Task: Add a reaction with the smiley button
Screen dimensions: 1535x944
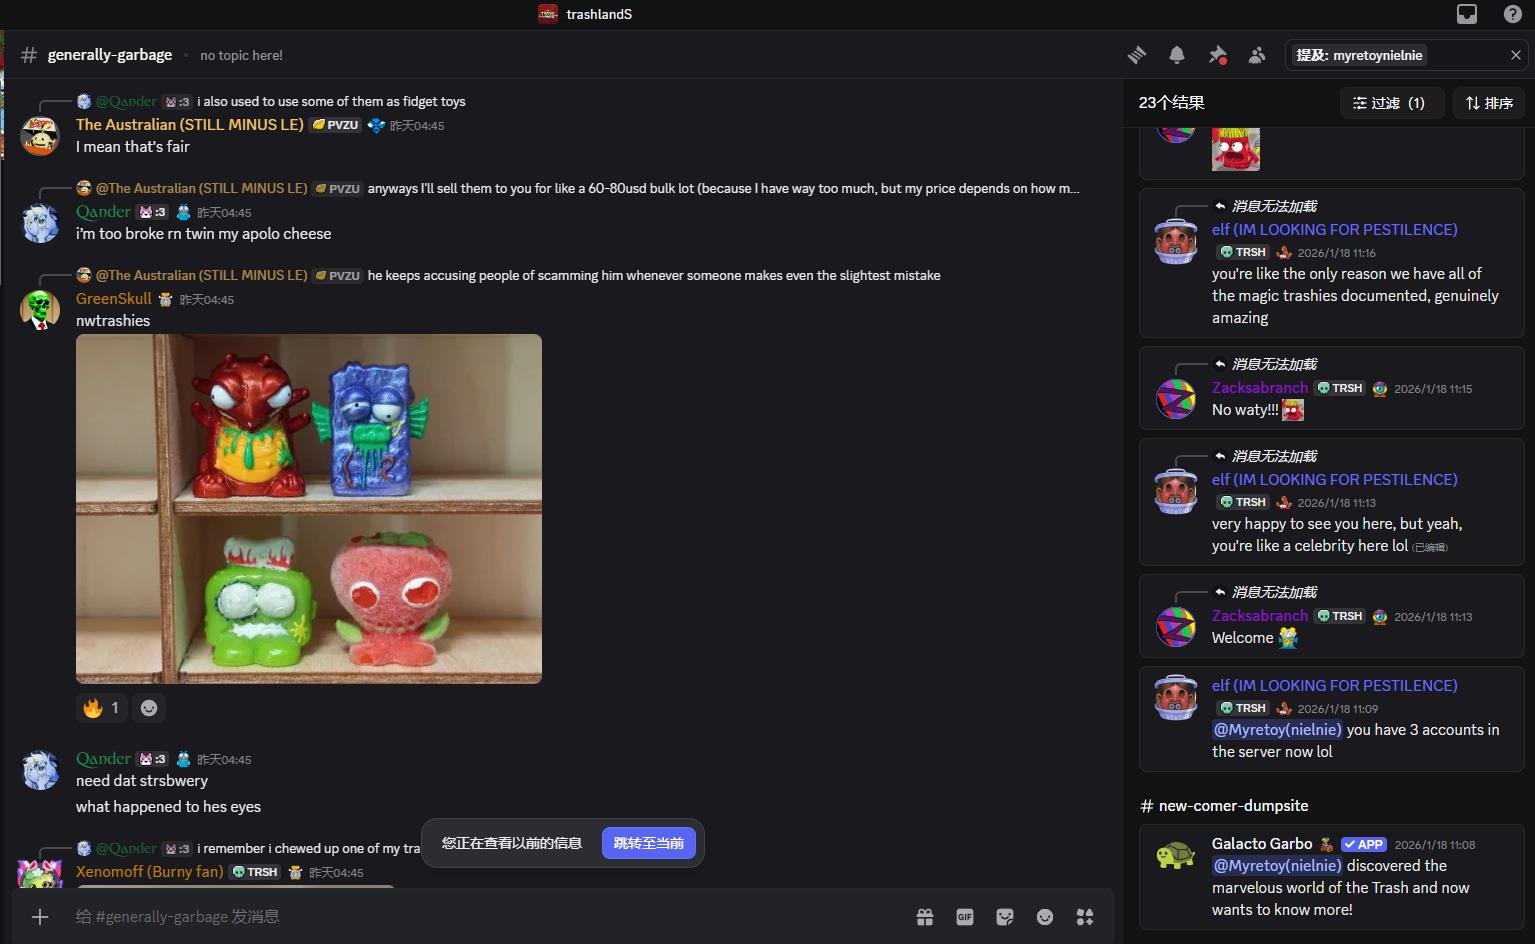Action: (x=149, y=708)
